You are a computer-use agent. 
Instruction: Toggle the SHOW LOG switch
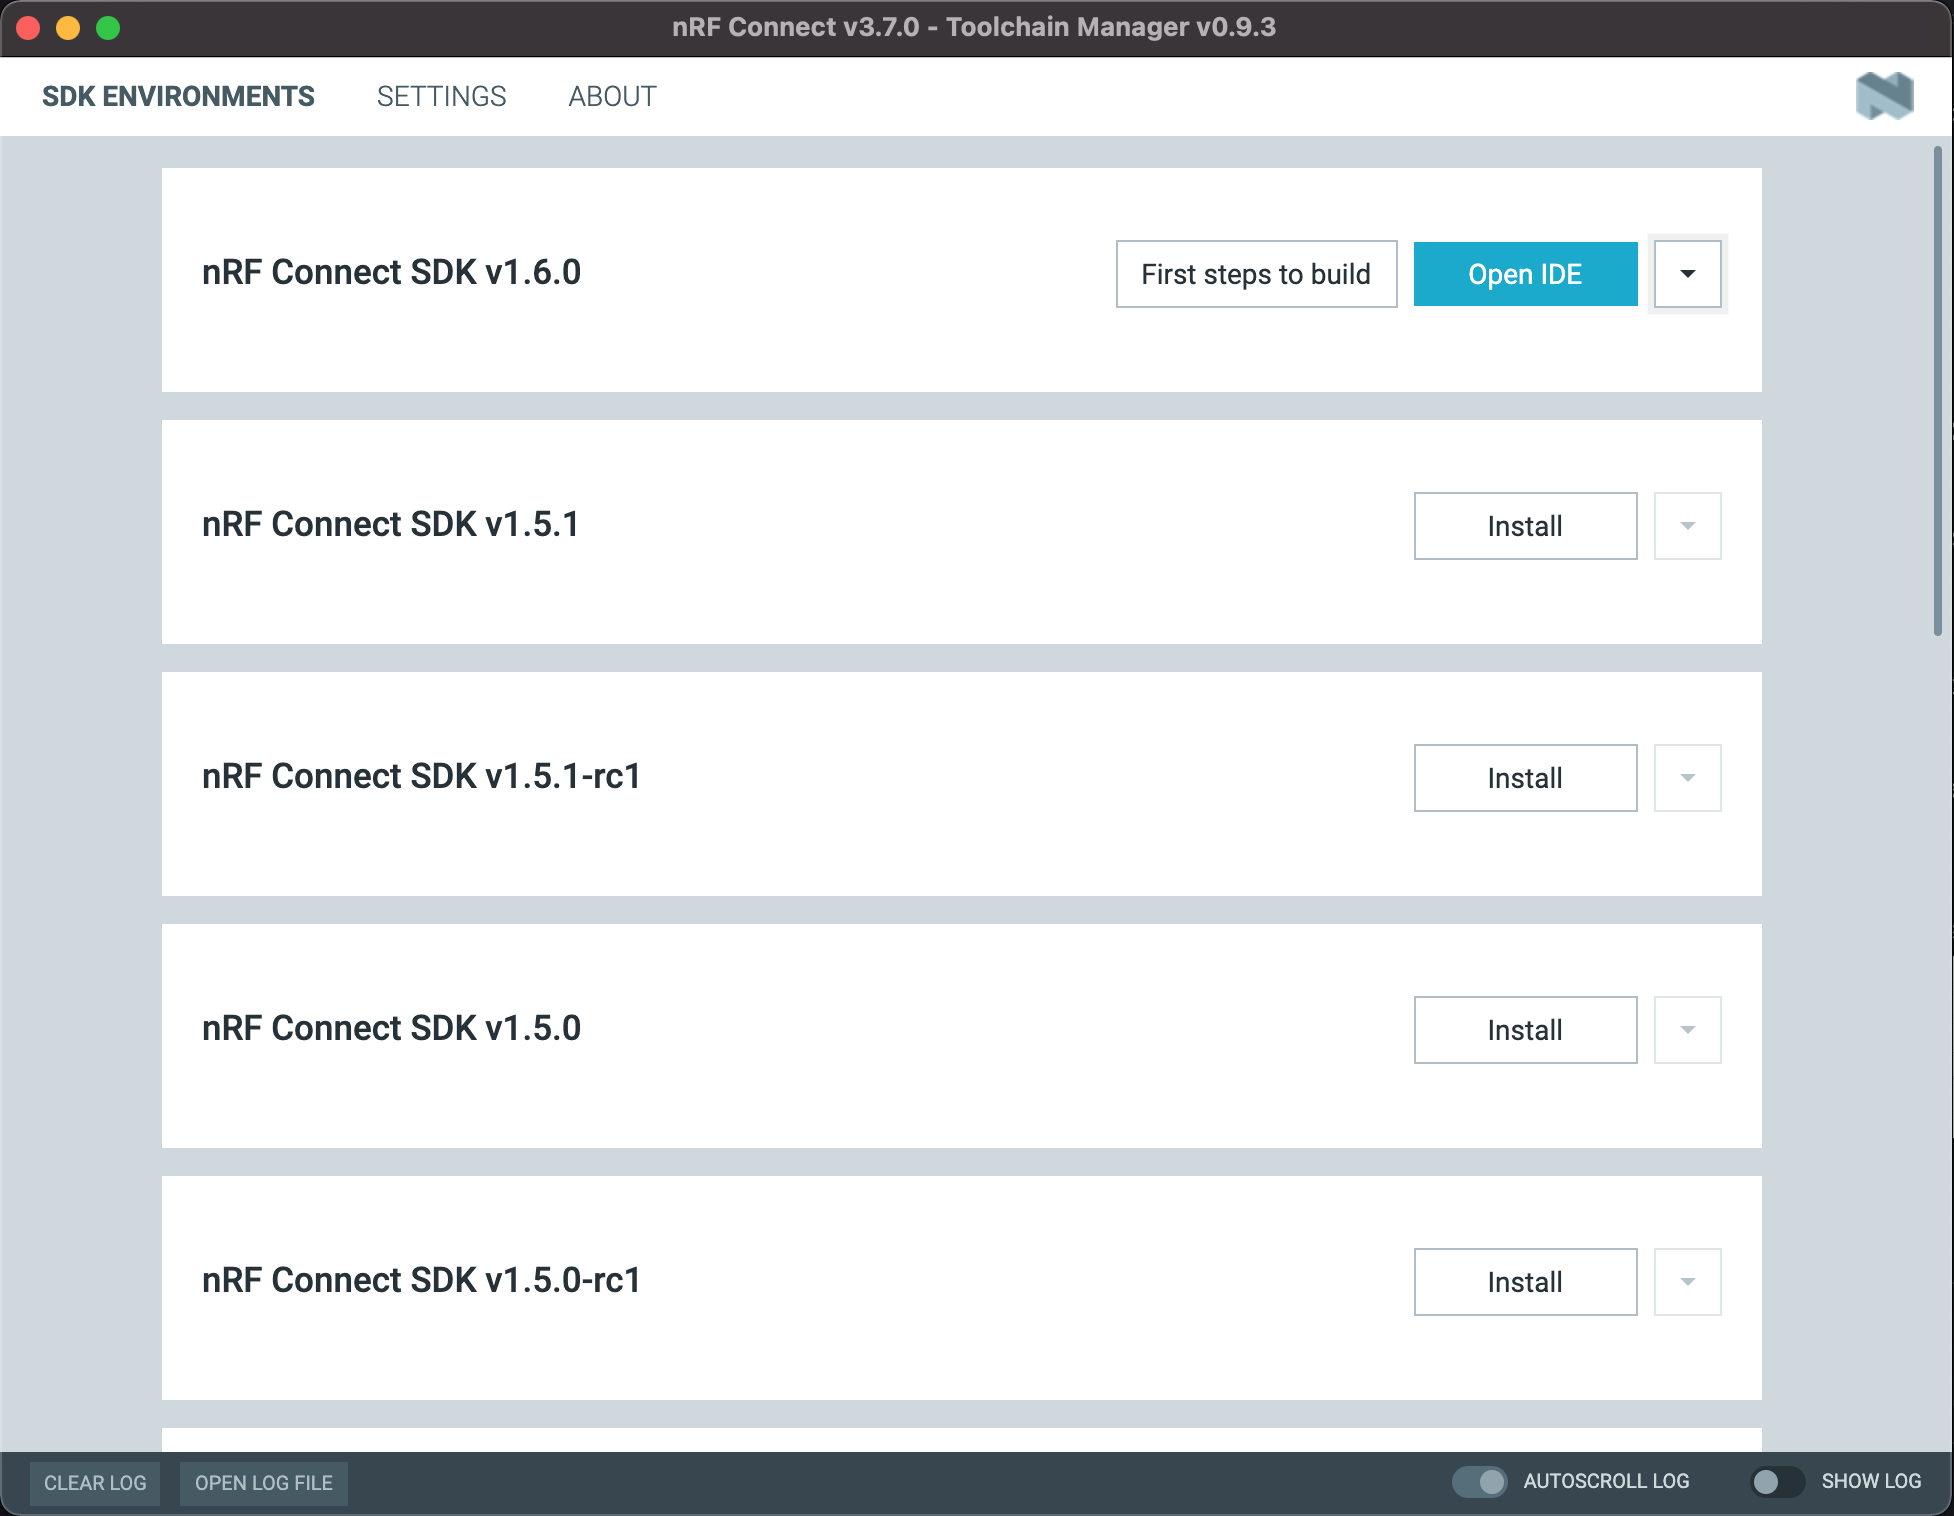(1777, 1482)
